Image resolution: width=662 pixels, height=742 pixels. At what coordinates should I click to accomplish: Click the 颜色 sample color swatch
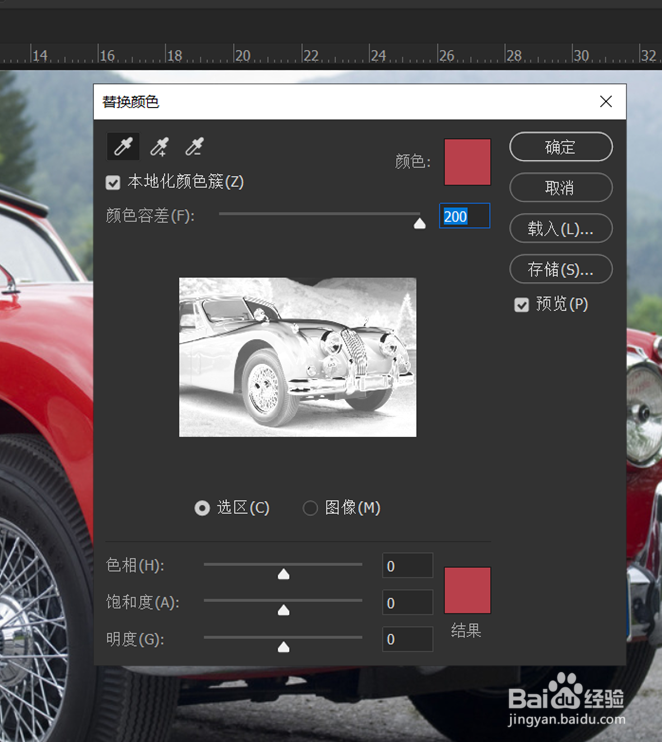(468, 162)
